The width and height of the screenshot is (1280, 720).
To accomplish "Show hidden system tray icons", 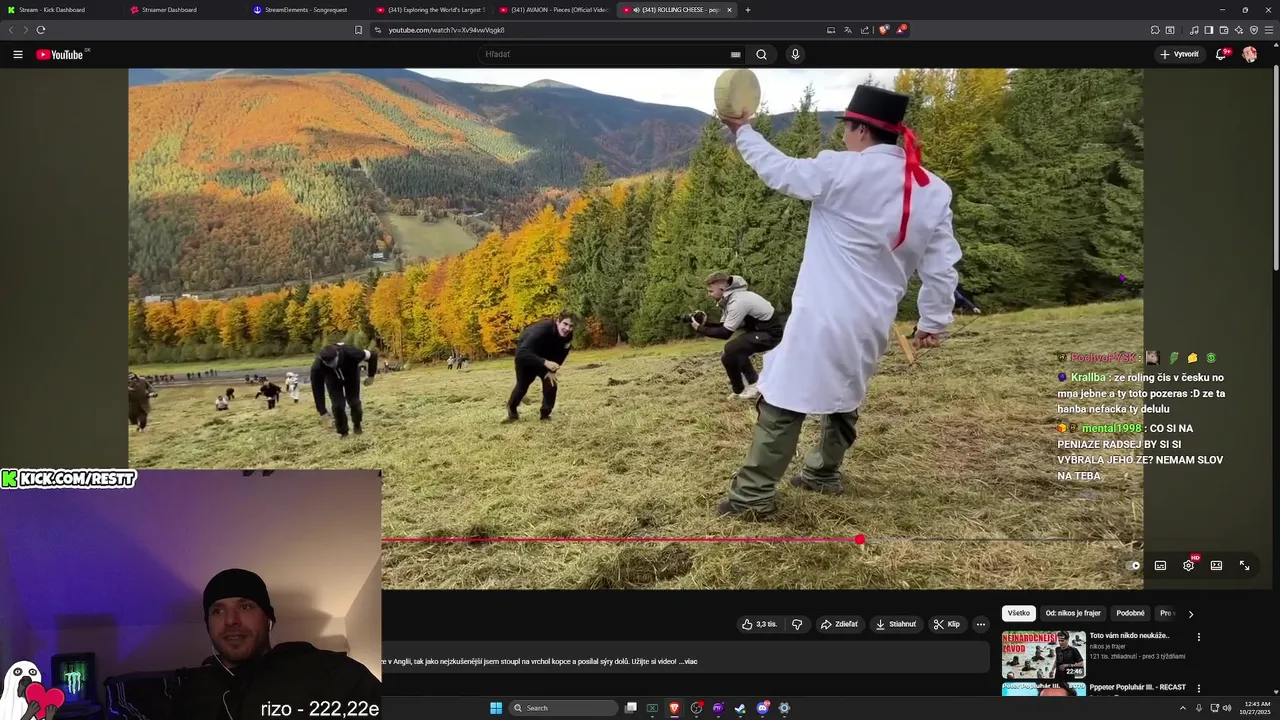I will coord(1185,708).
